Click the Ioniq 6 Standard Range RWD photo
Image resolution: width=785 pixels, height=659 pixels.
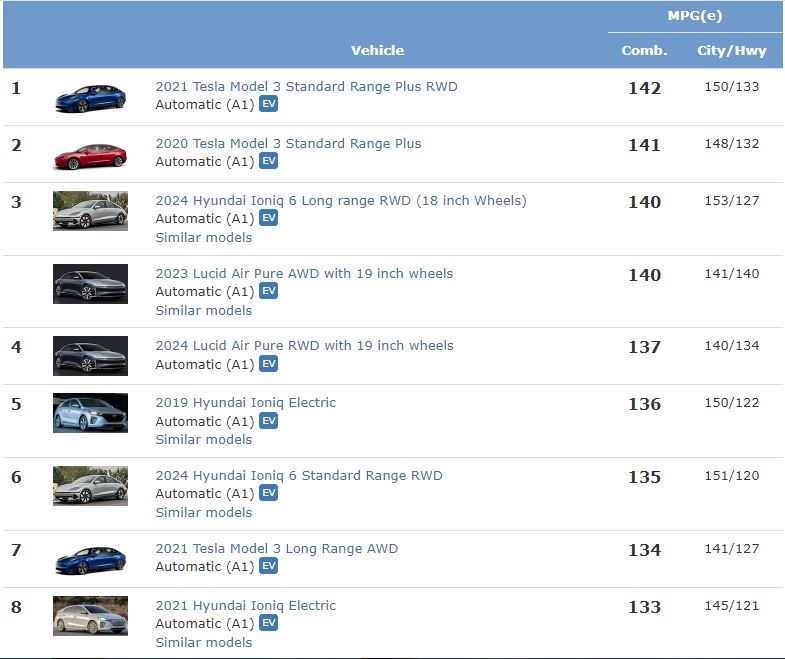[90, 486]
